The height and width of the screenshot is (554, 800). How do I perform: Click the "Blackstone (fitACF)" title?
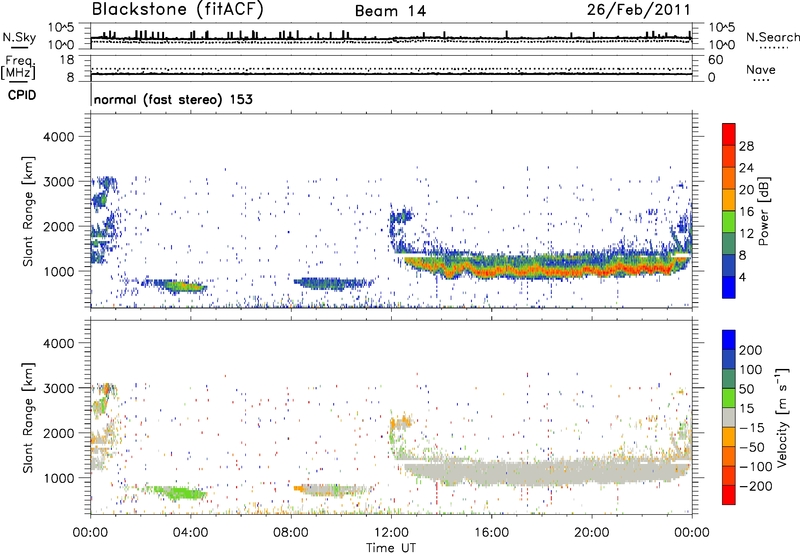click(177, 9)
